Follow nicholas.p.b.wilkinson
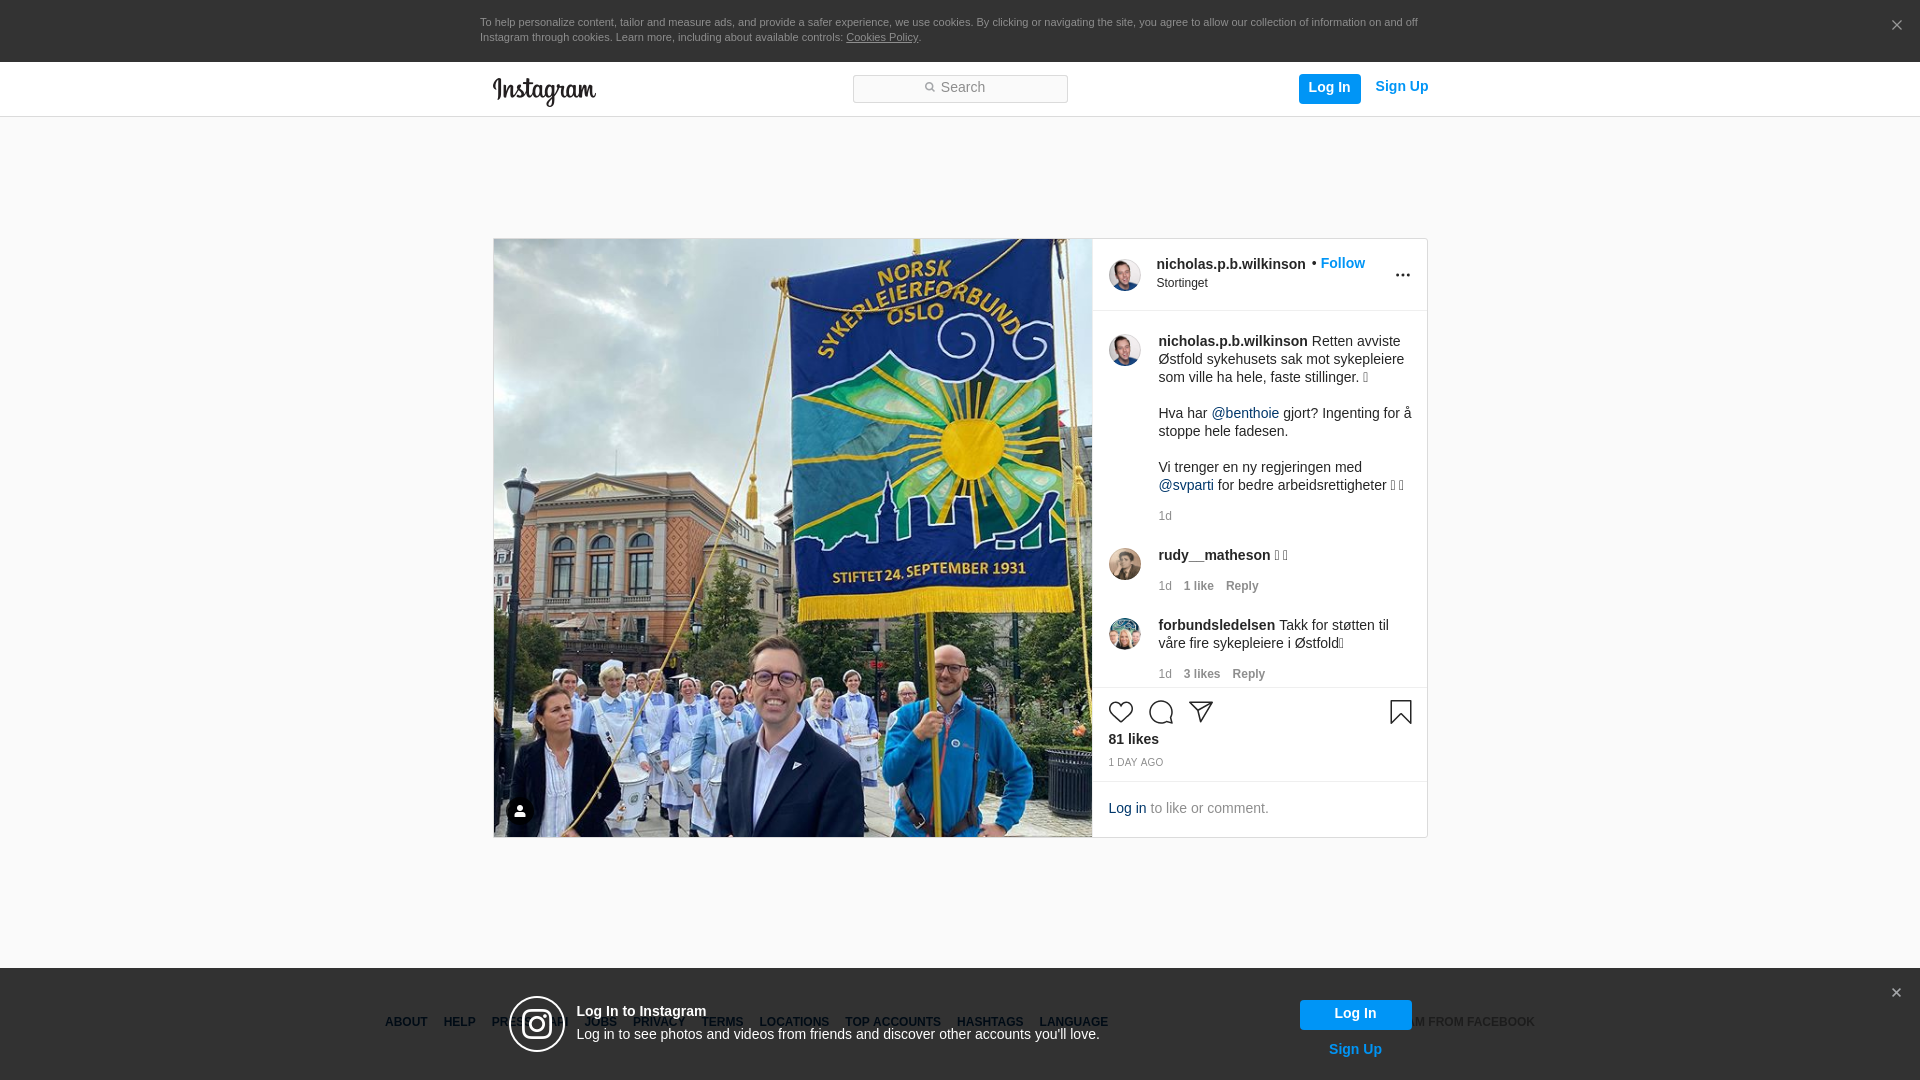This screenshot has height=1080, width=1920. pos(1342,263)
